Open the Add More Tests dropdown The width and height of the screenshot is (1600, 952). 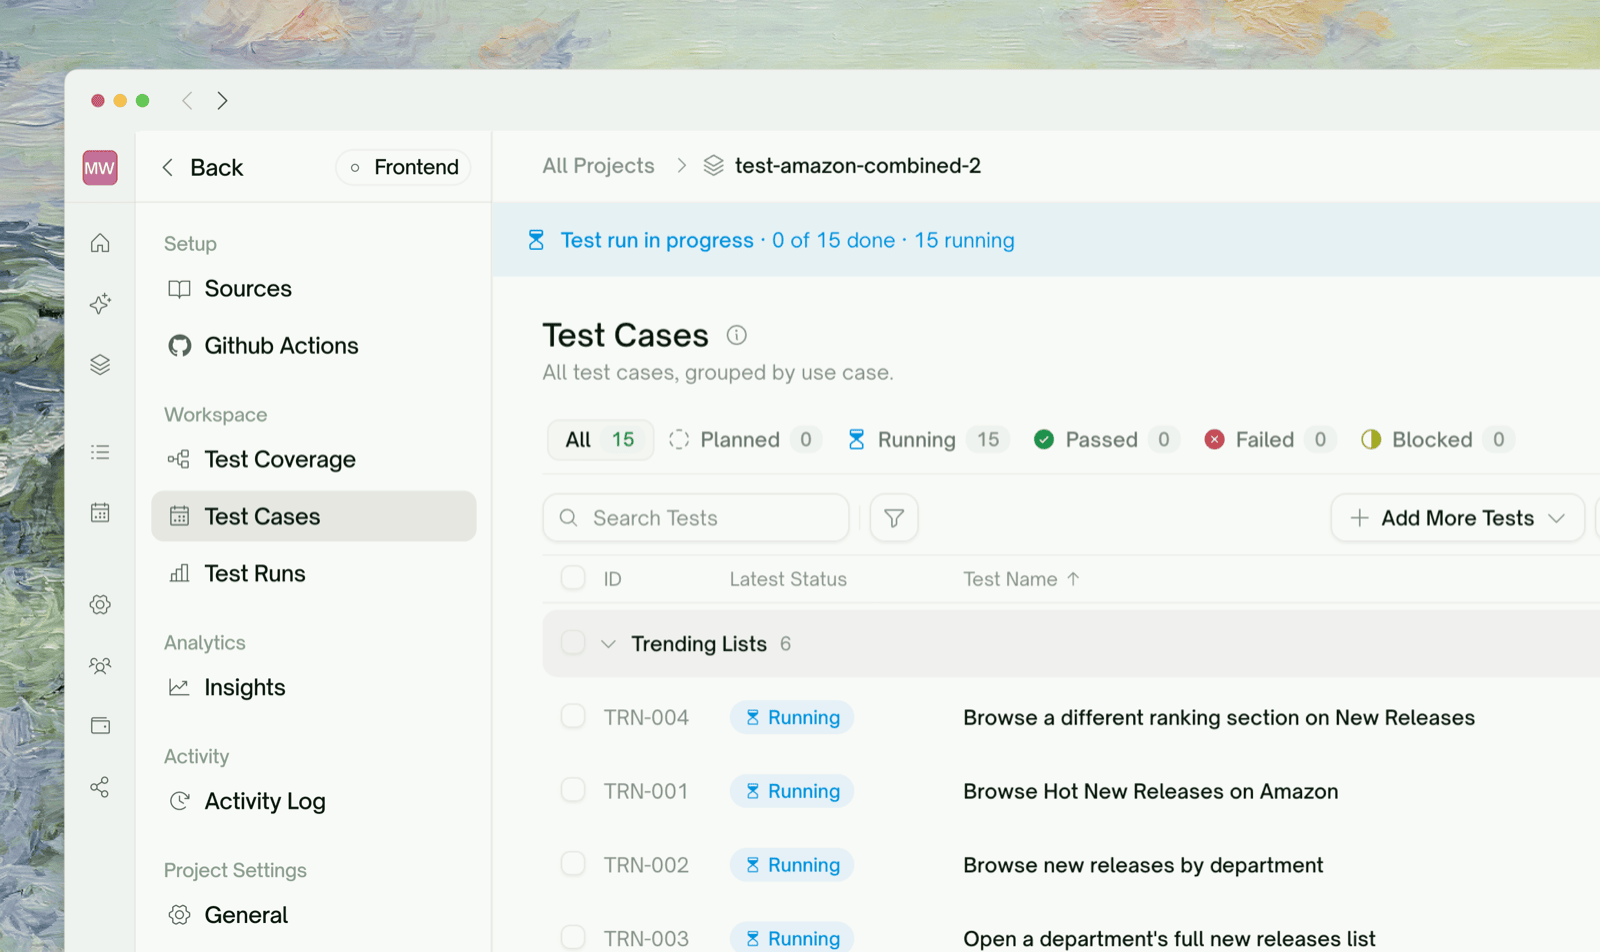[1457, 518]
